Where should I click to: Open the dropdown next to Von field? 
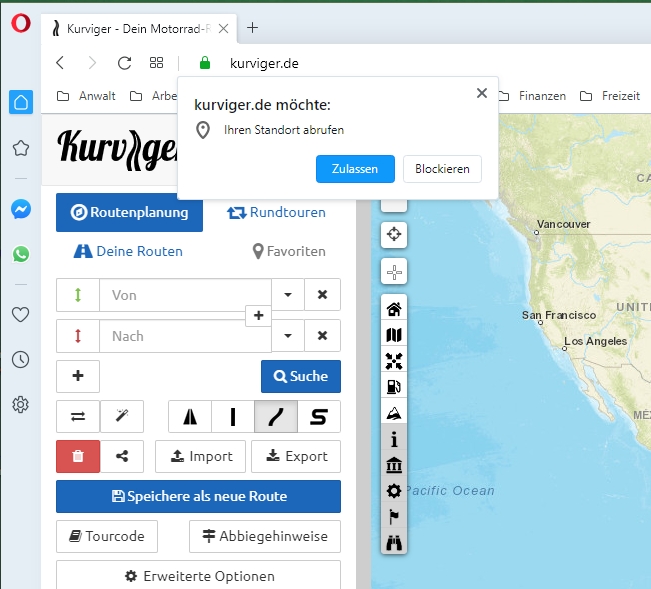pos(288,295)
